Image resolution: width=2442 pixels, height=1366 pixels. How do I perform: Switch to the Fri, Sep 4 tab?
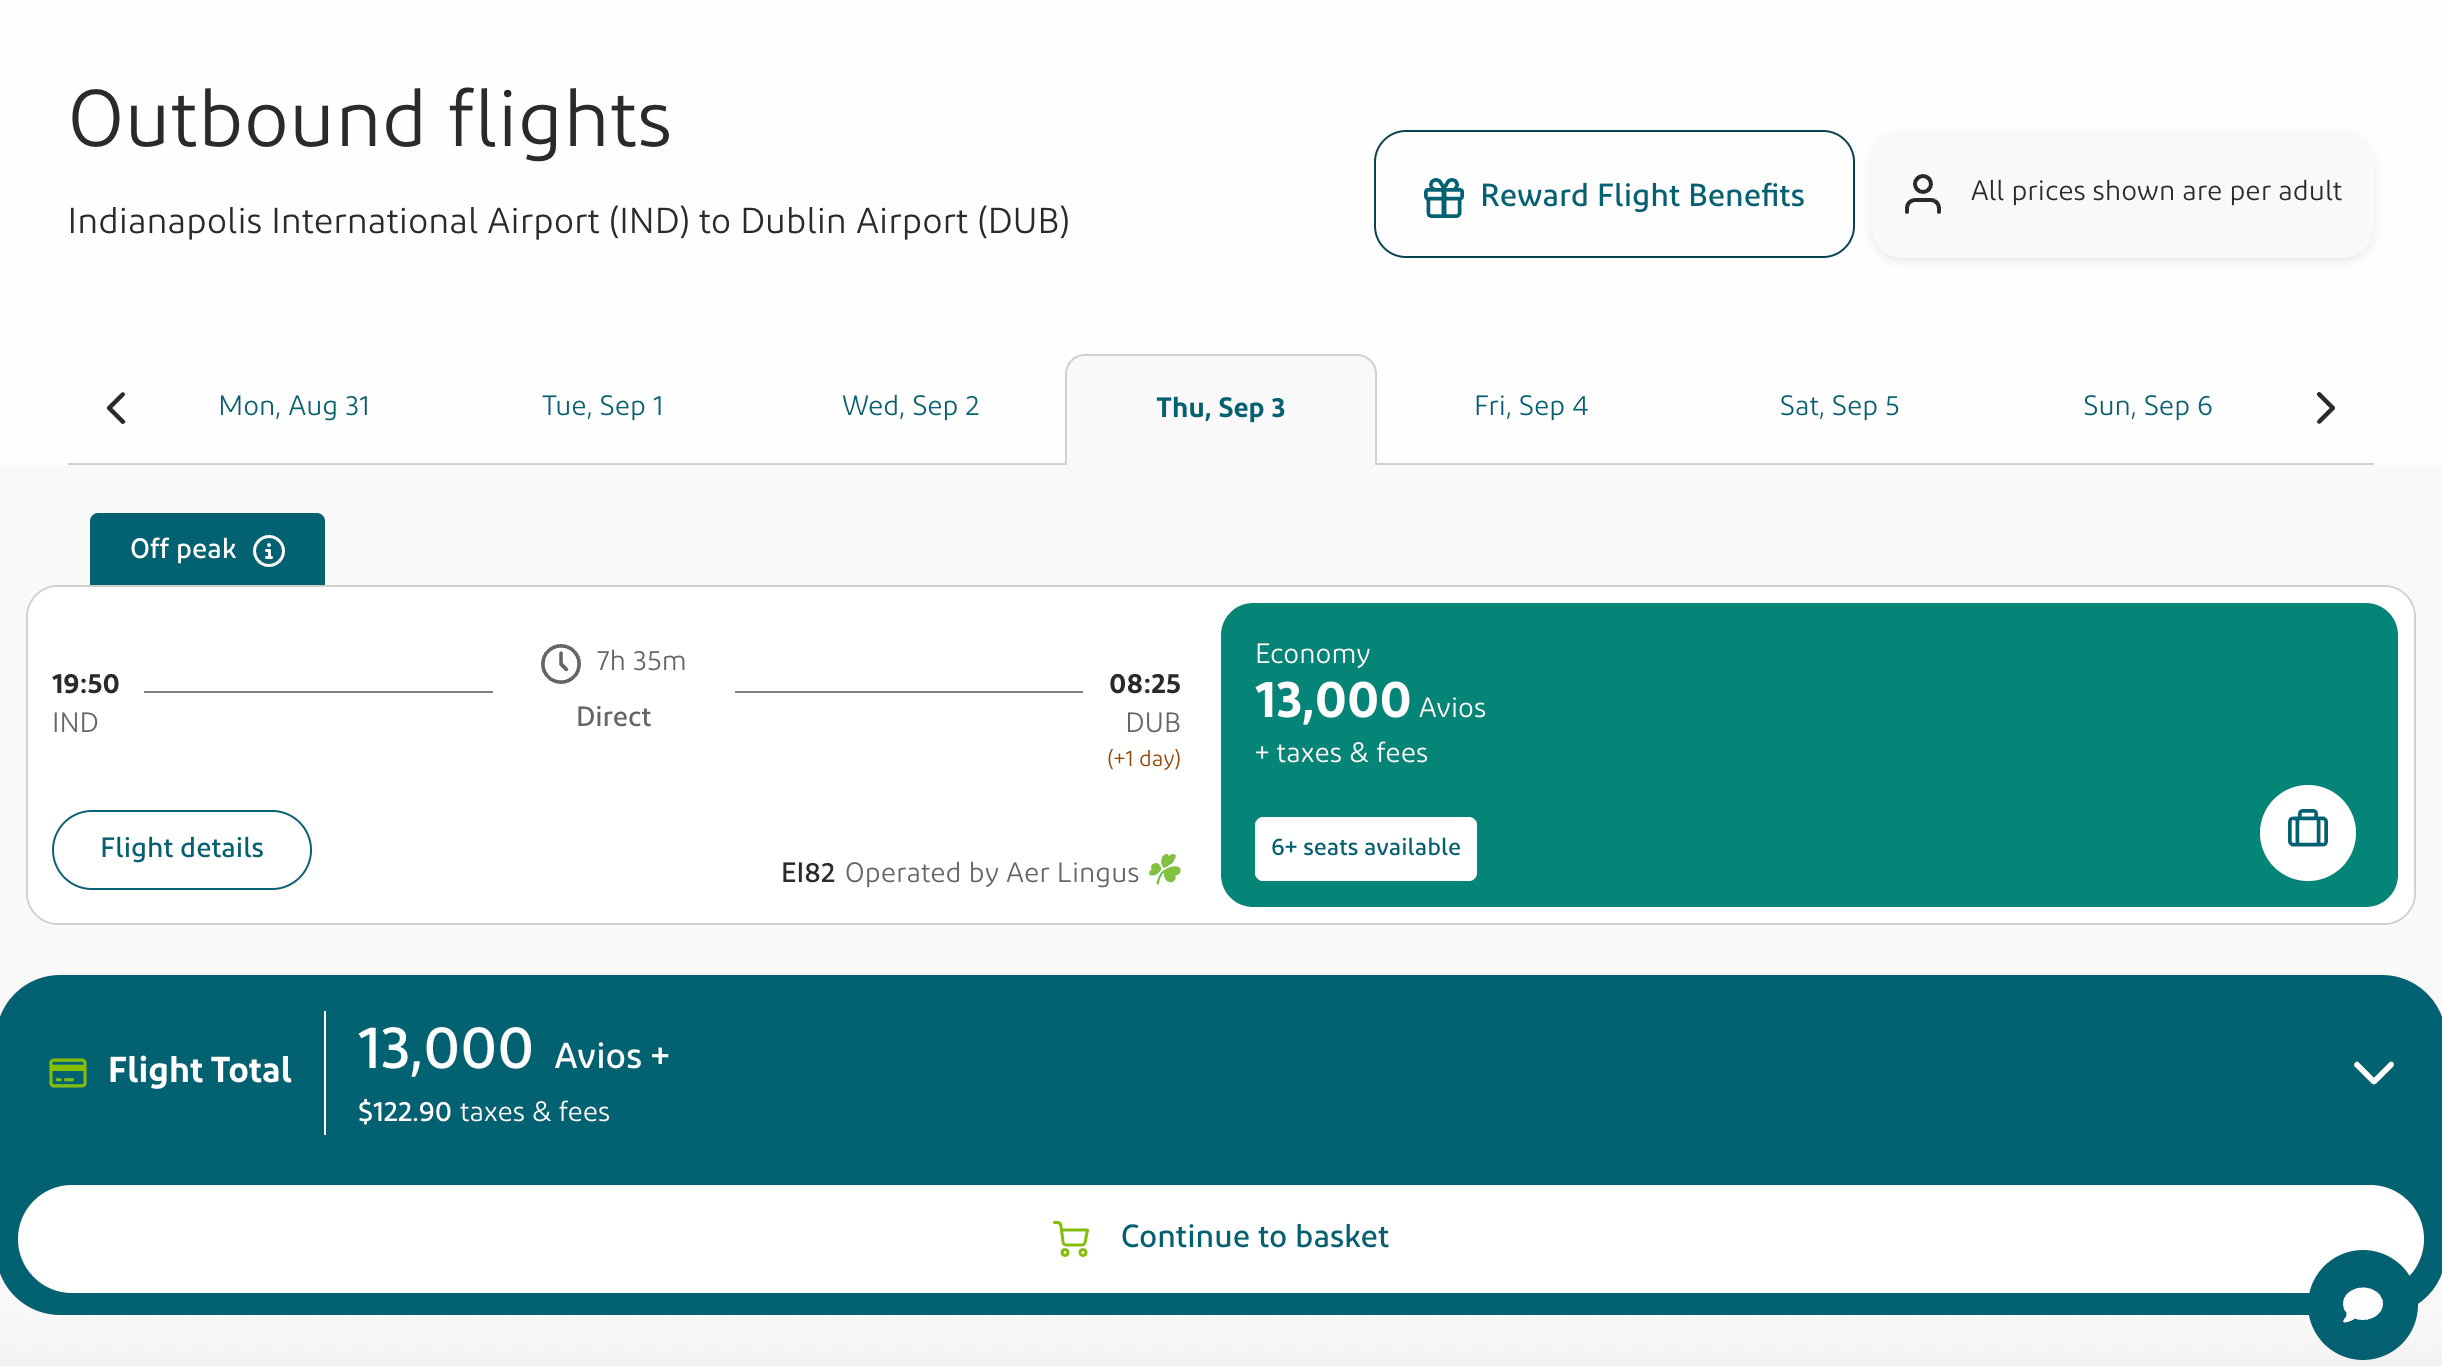point(1530,405)
